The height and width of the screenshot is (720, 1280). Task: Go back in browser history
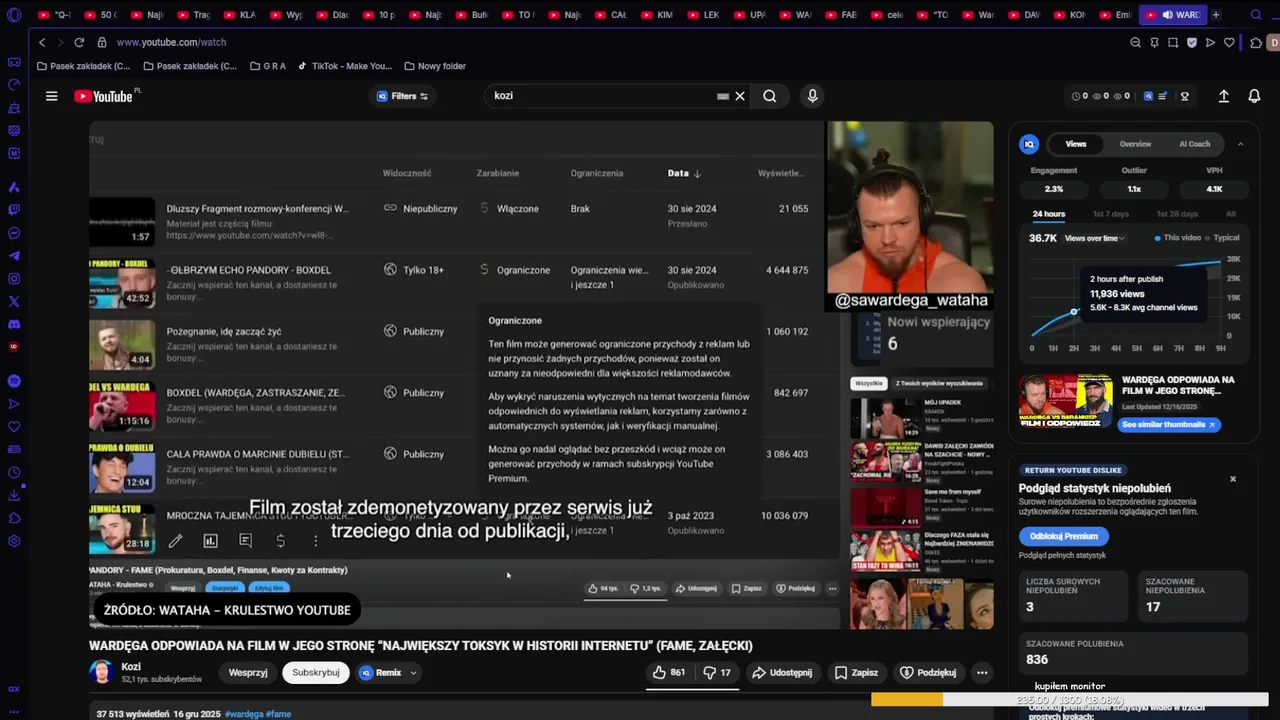tap(42, 42)
